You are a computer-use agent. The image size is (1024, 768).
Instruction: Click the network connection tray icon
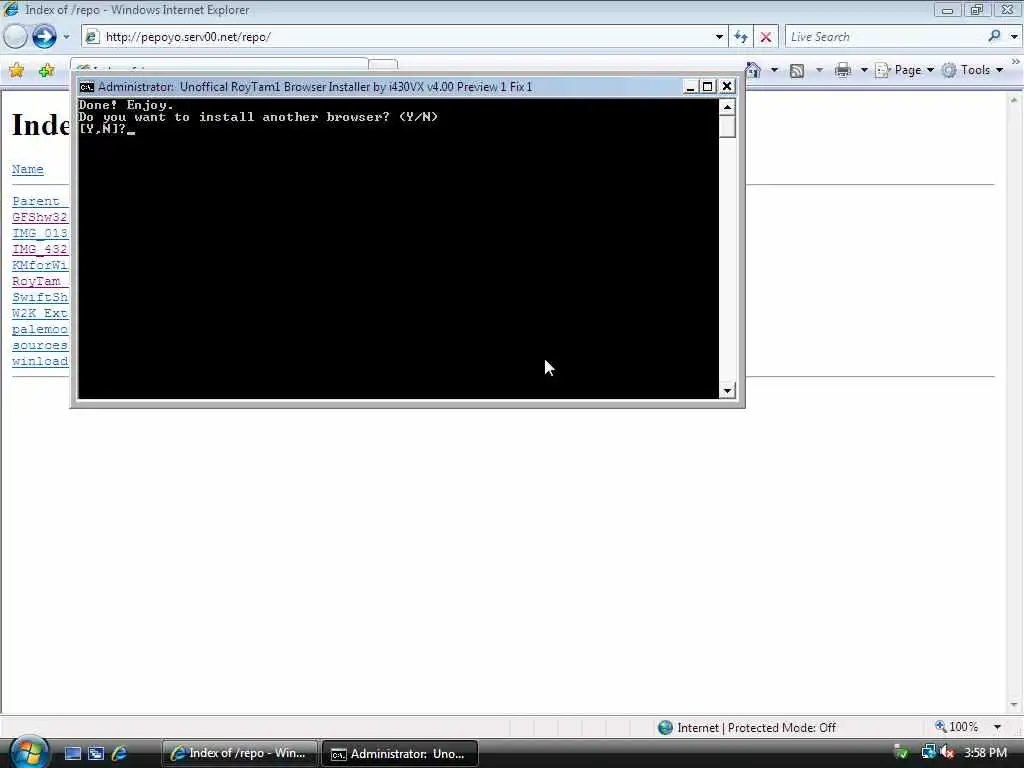[928, 752]
